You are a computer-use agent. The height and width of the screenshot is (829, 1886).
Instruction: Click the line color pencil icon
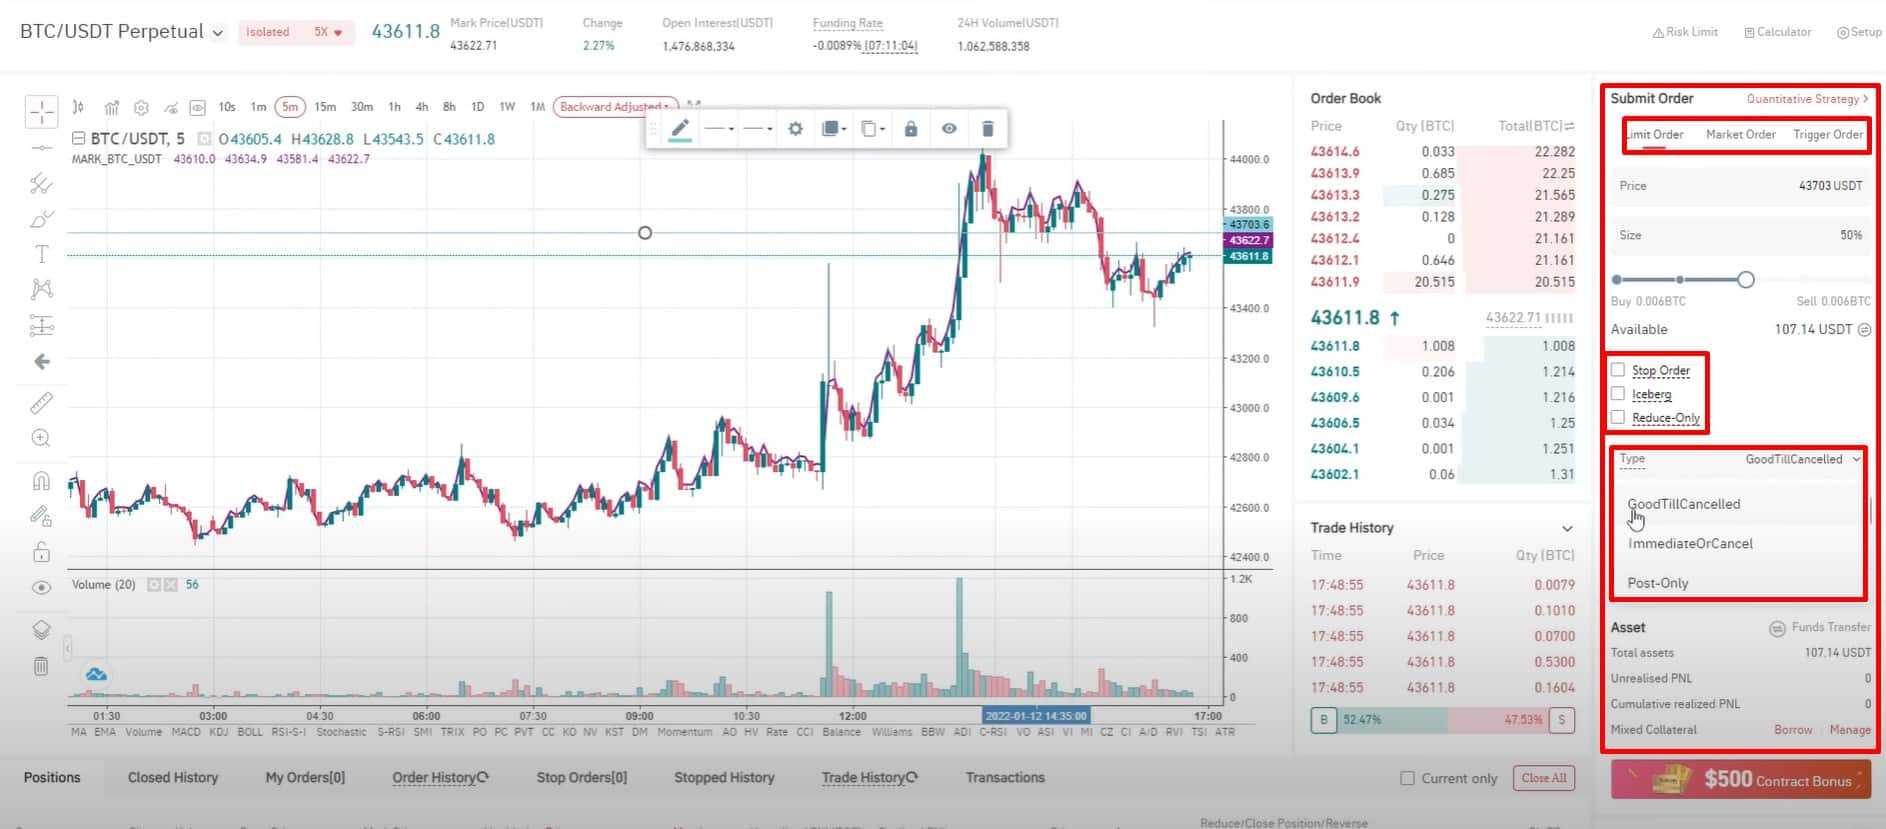[680, 129]
